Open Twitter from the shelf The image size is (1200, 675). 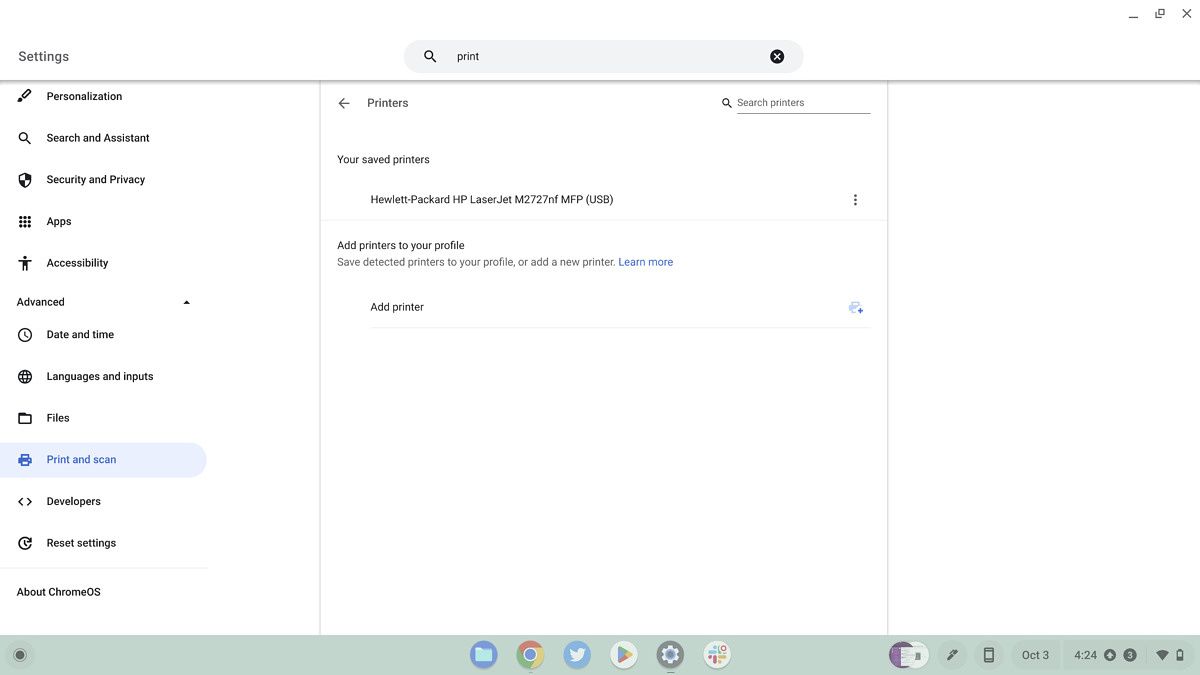click(576, 654)
